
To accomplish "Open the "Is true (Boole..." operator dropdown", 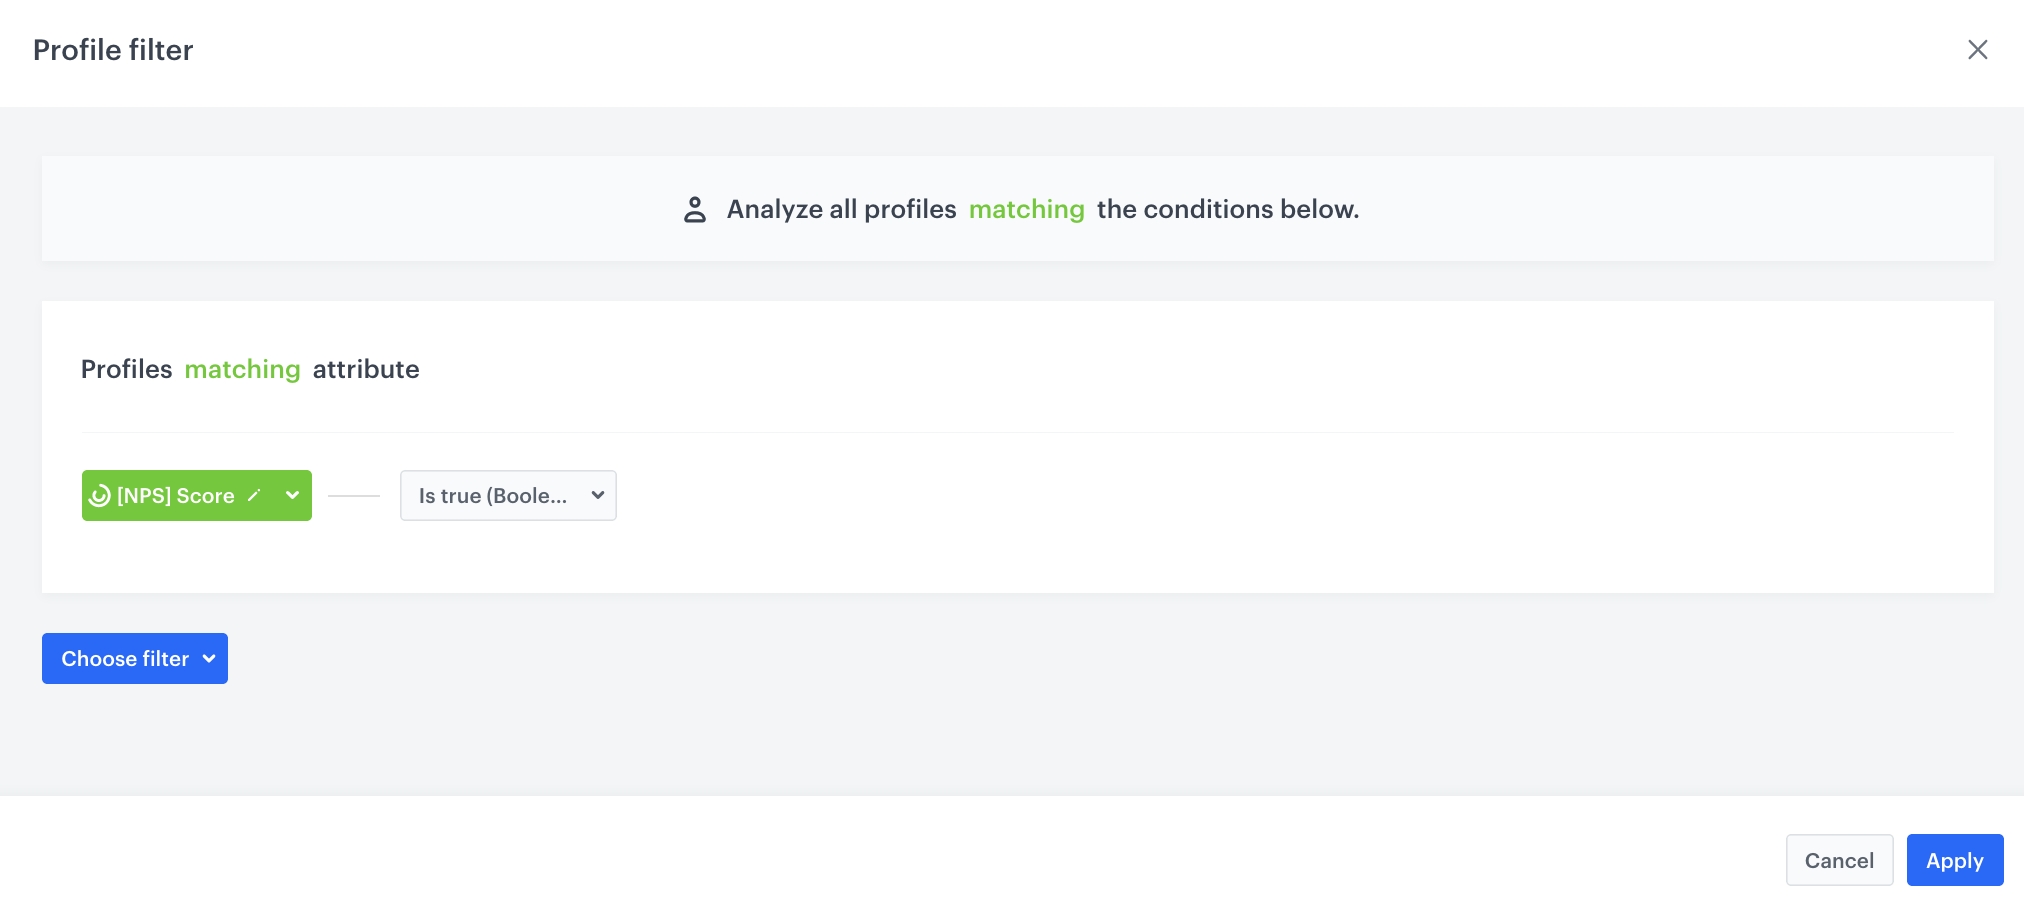I will [493, 496].
